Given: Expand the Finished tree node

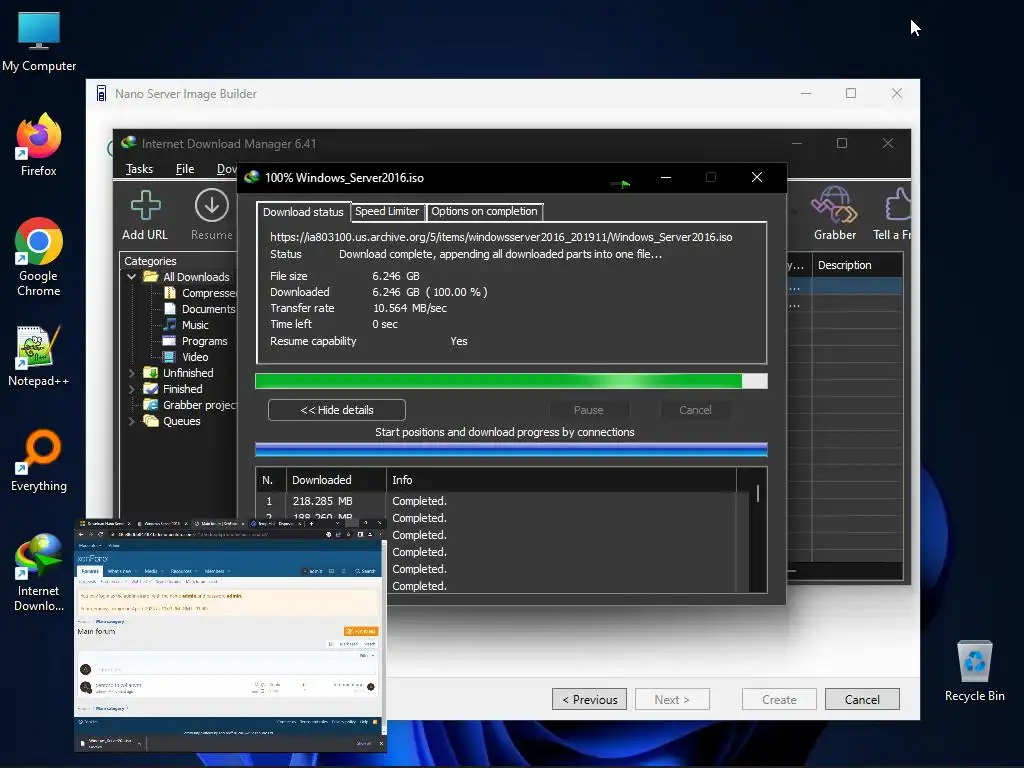Looking at the screenshot, I should pyautogui.click(x=131, y=389).
